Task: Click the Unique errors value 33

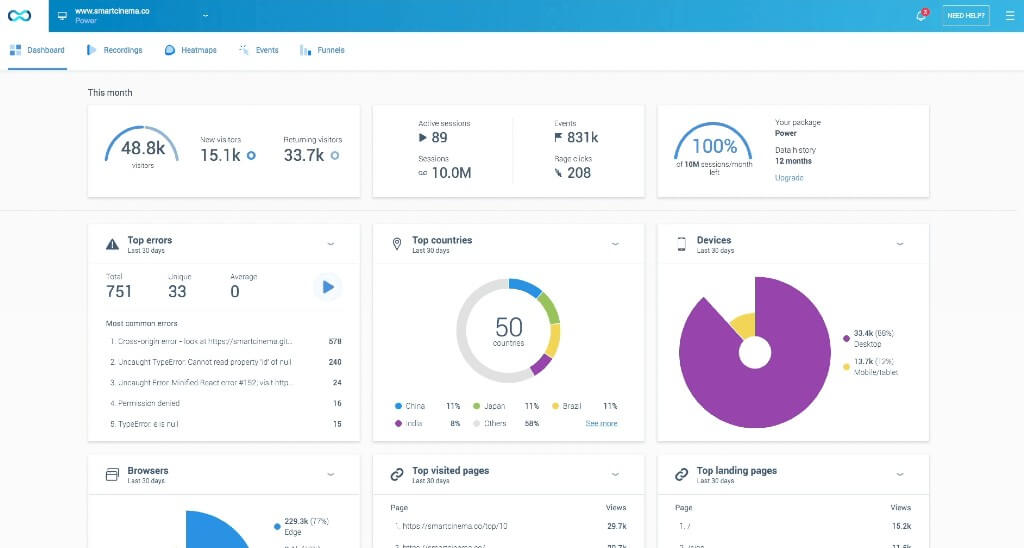Action: tap(177, 291)
